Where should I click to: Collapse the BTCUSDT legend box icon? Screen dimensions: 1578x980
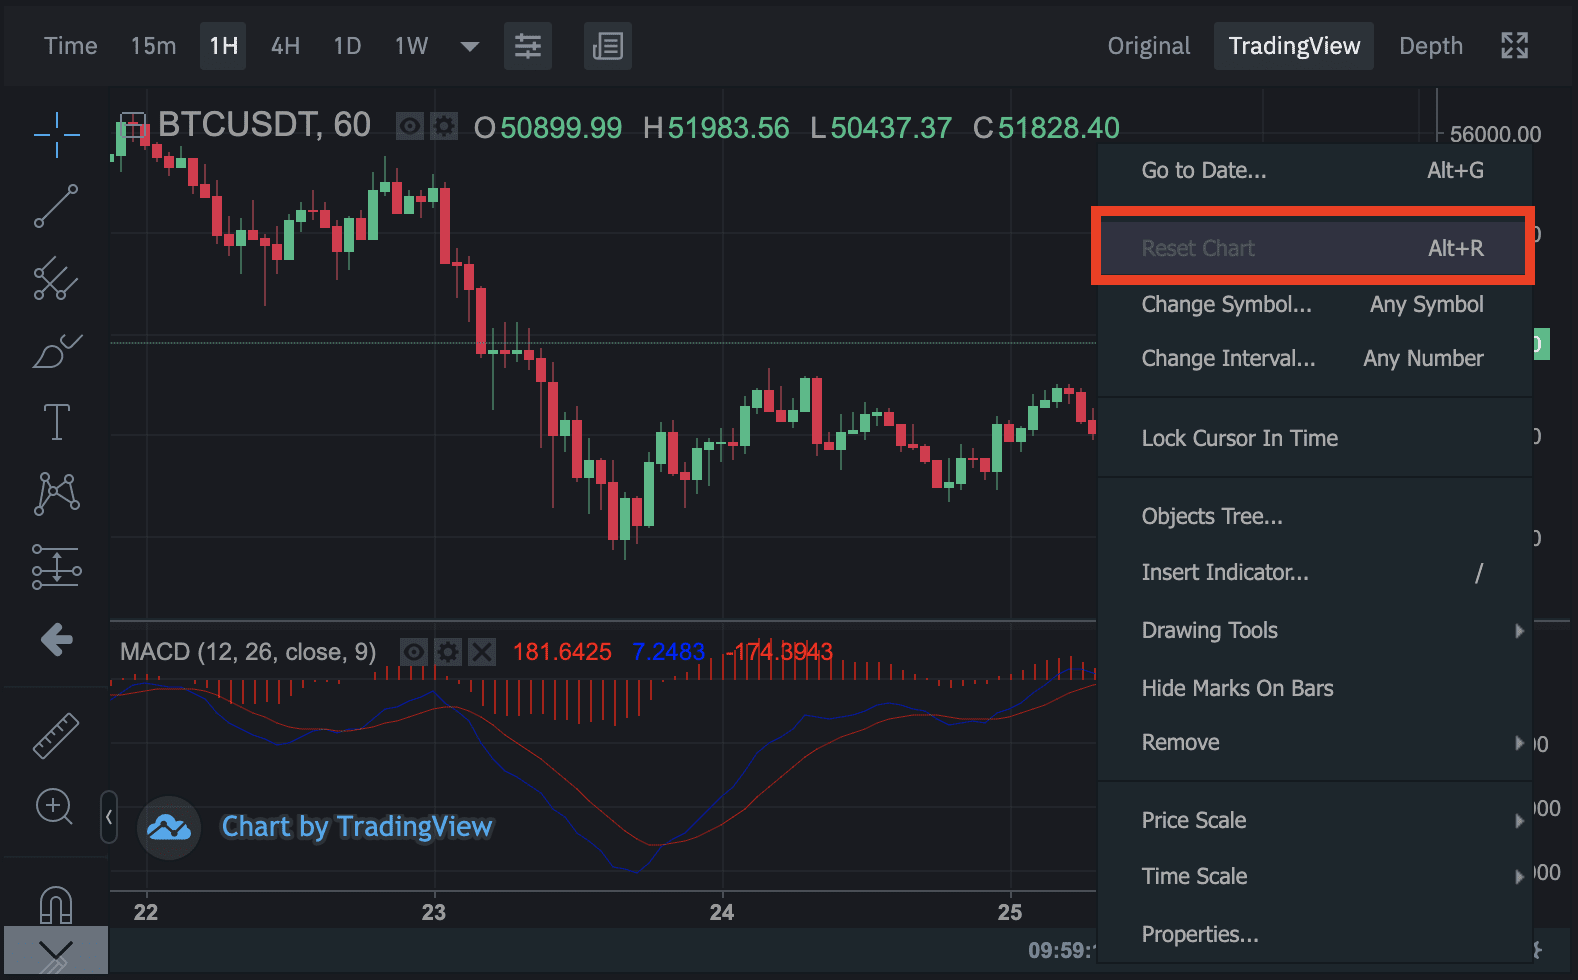click(133, 126)
